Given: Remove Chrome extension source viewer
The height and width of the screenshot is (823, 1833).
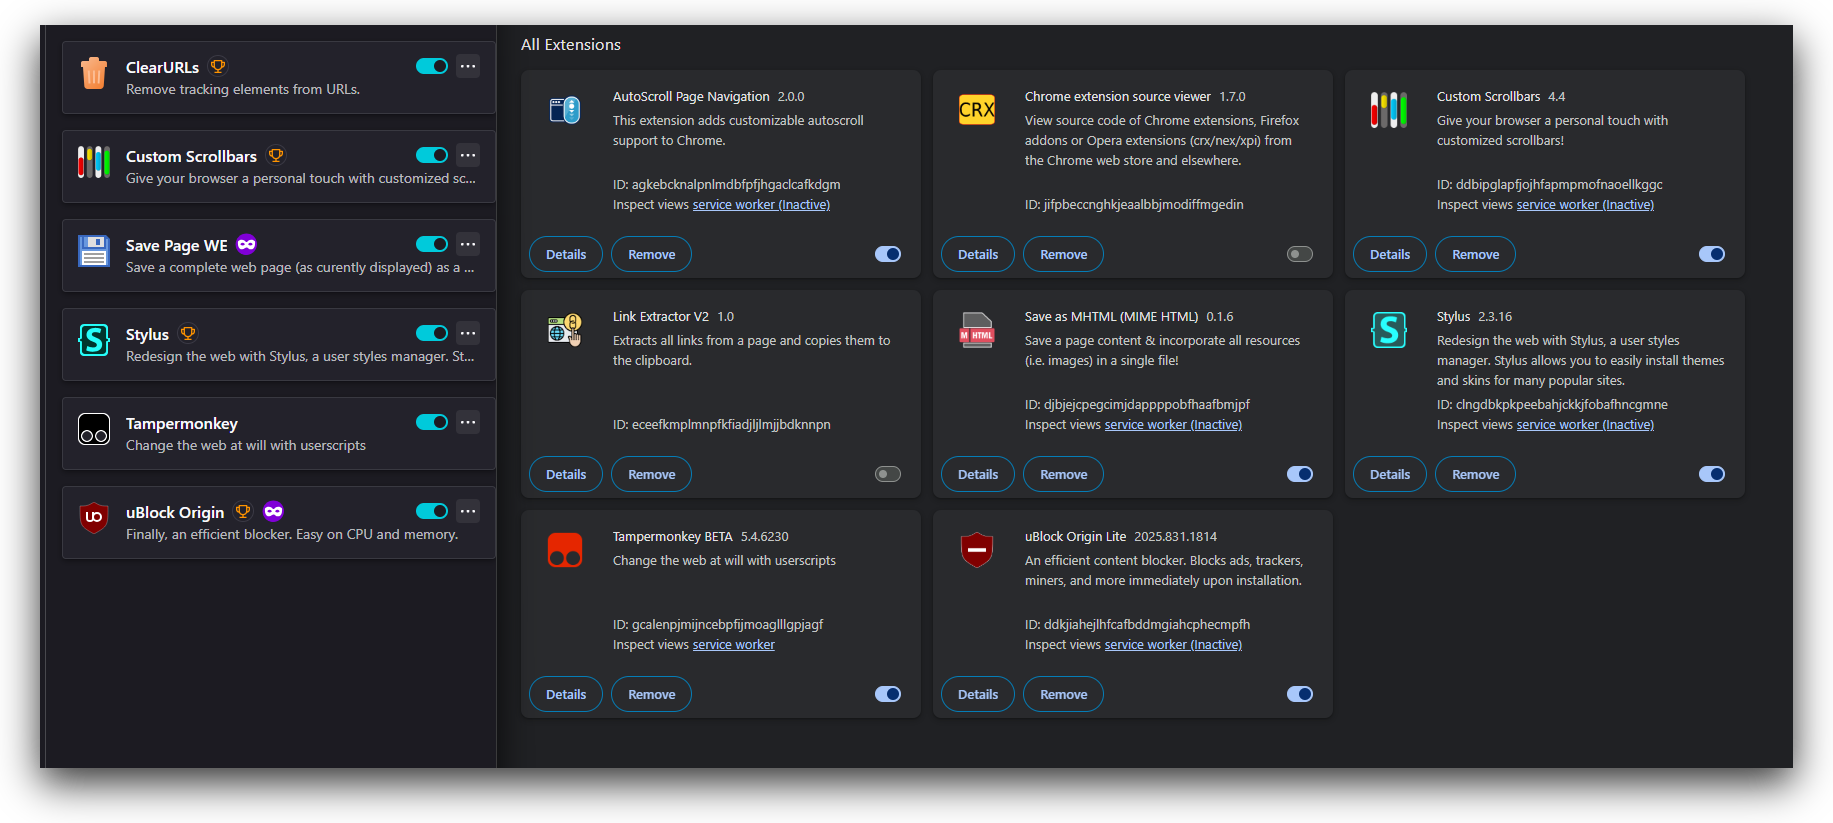Looking at the screenshot, I should click(x=1063, y=254).
